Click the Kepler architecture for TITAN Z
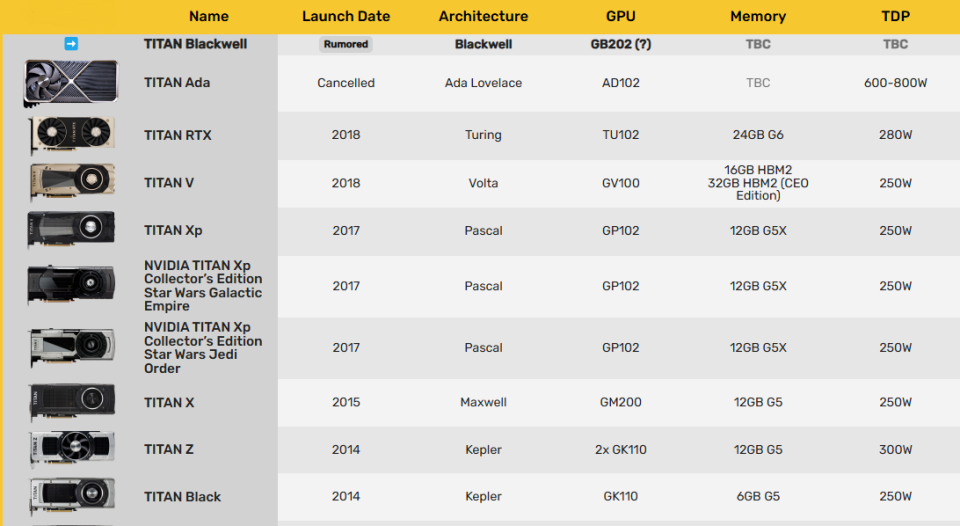The height and width of the screenshot is (526, 960). point(483,449)
